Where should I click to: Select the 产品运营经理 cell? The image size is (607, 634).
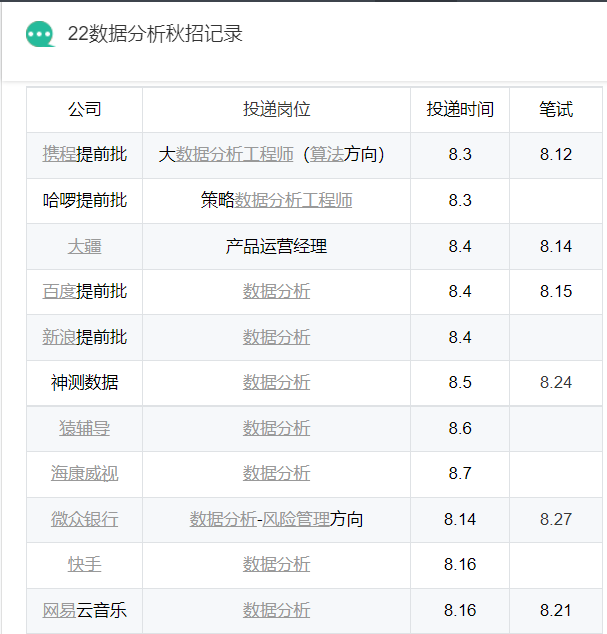[277, 246]
